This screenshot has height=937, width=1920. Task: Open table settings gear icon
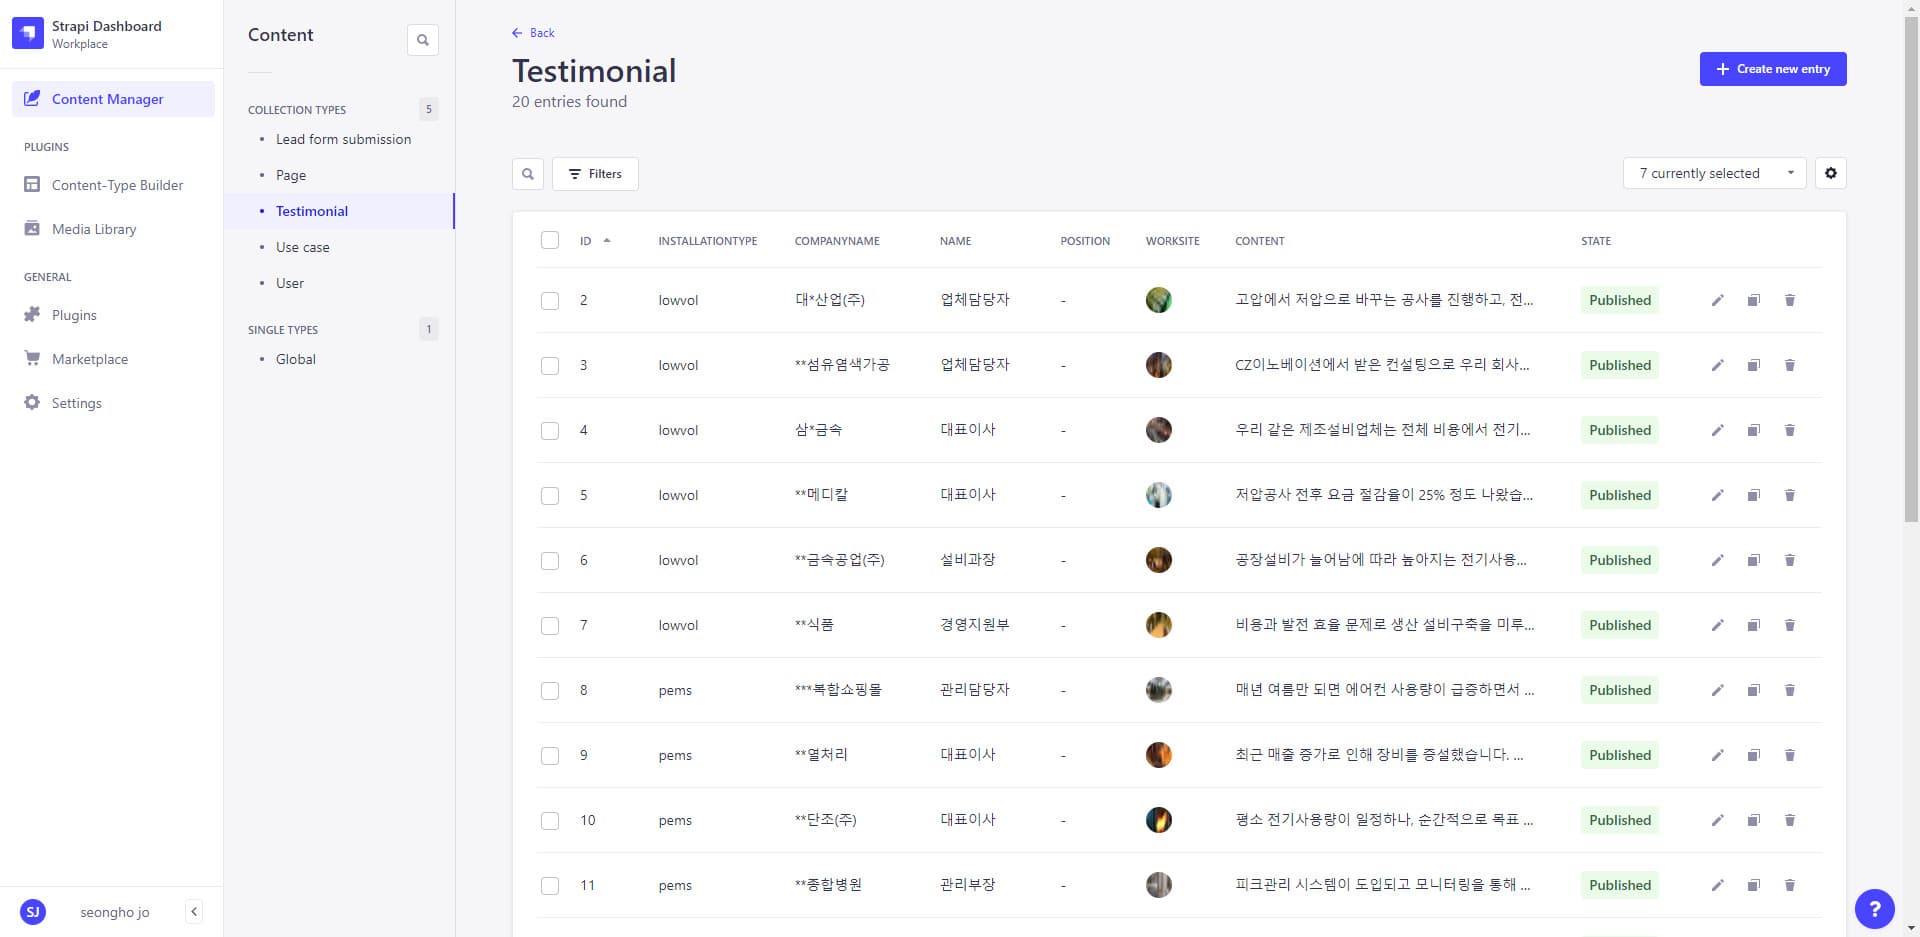click(1830, 173)
